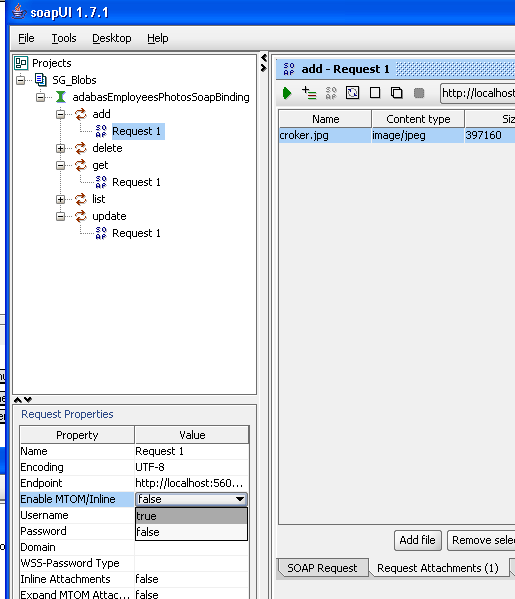Click SOAP icon of Request 1 under get
This screenshot has width=515, height=599.
coord(101,182)
